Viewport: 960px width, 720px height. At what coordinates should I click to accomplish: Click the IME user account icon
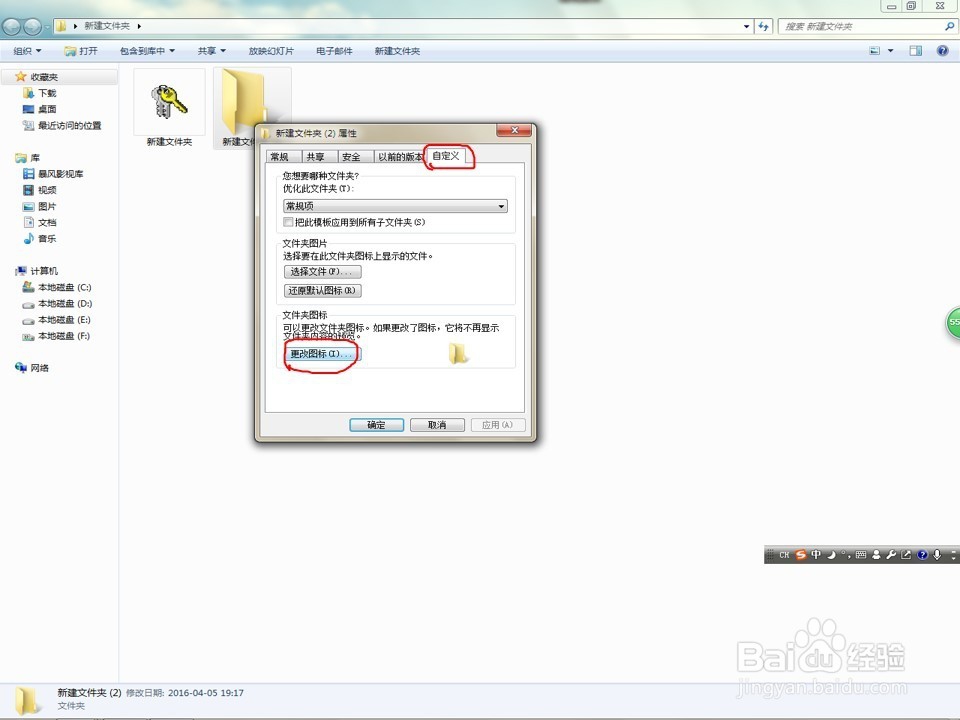876,555
